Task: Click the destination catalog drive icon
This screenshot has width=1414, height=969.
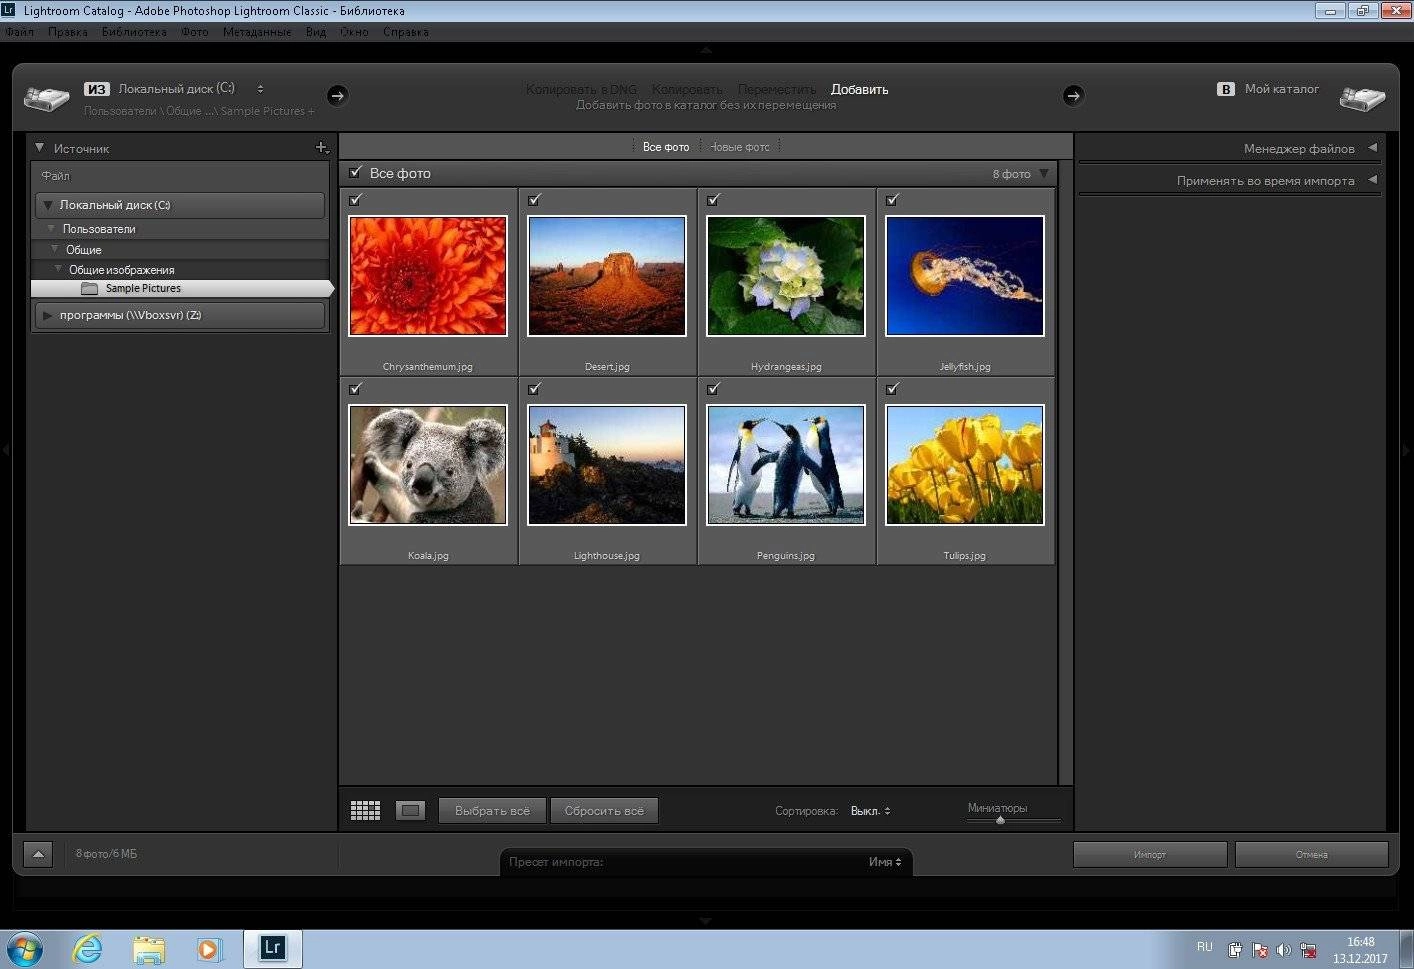Action: (1362, 97)
